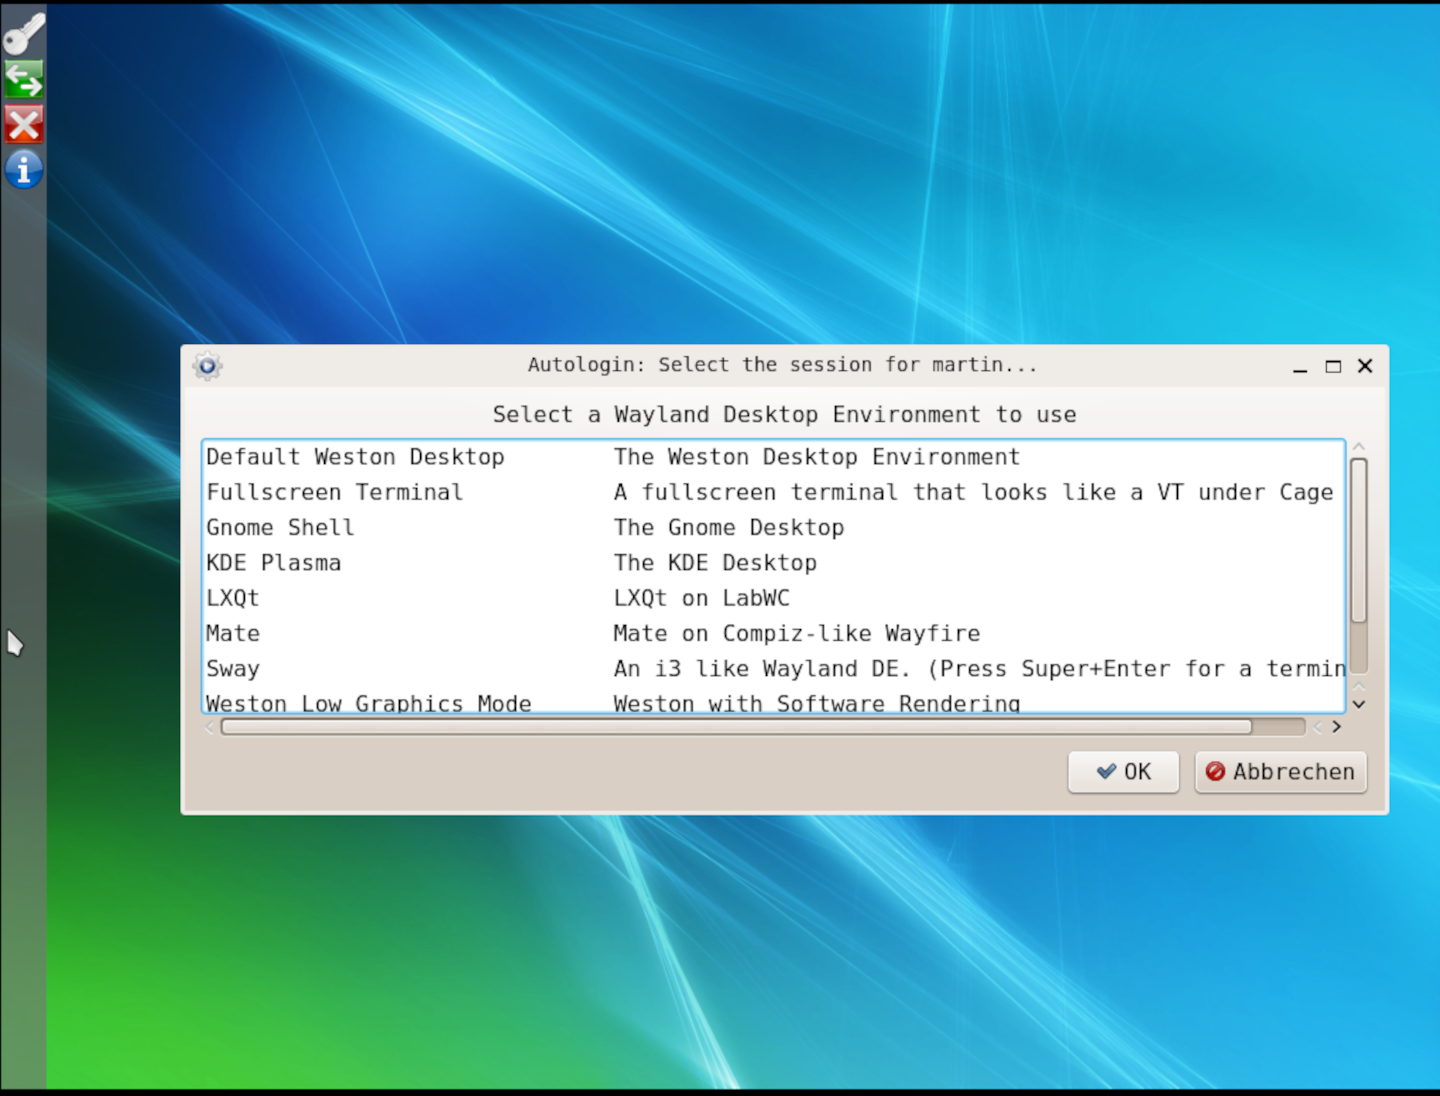Screen dimensions: 1440x1096
Task: Click the green switch-arrows icon
Action: (23, 79)
